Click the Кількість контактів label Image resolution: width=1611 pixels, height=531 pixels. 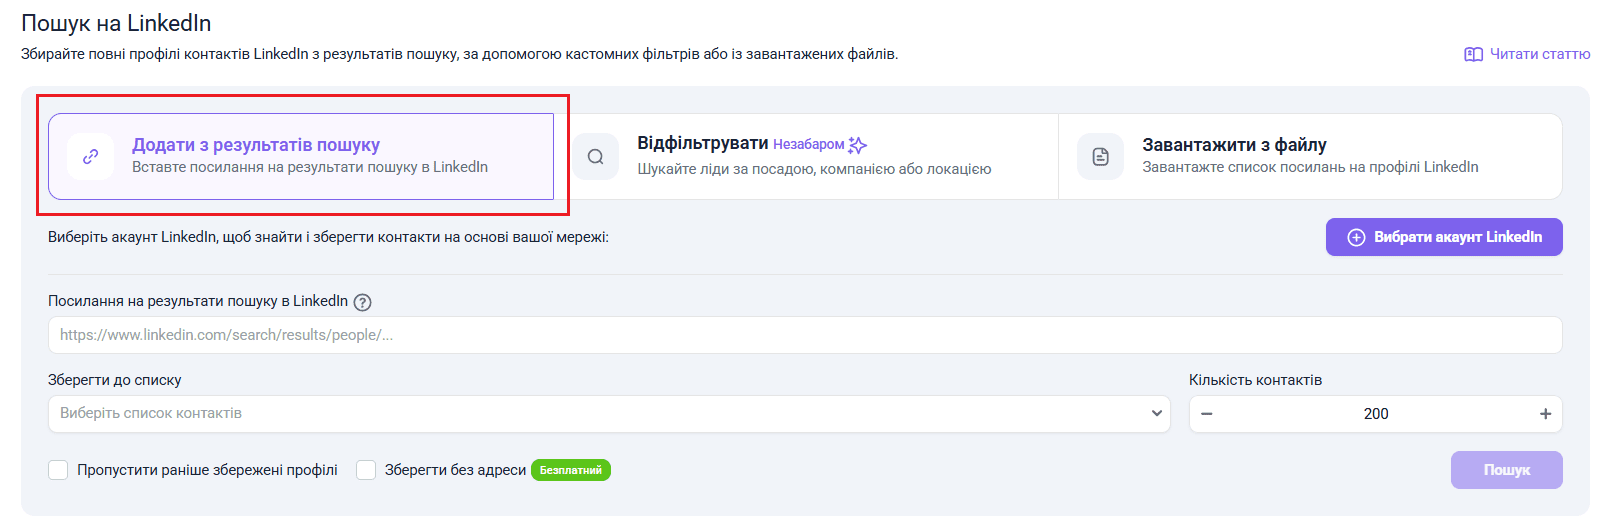[1255, 380]
